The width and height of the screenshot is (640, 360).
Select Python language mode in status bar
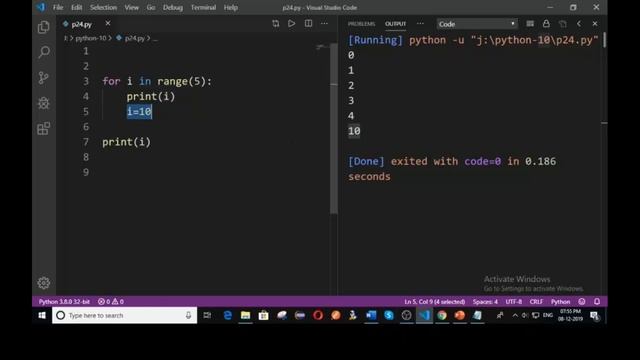560,302
